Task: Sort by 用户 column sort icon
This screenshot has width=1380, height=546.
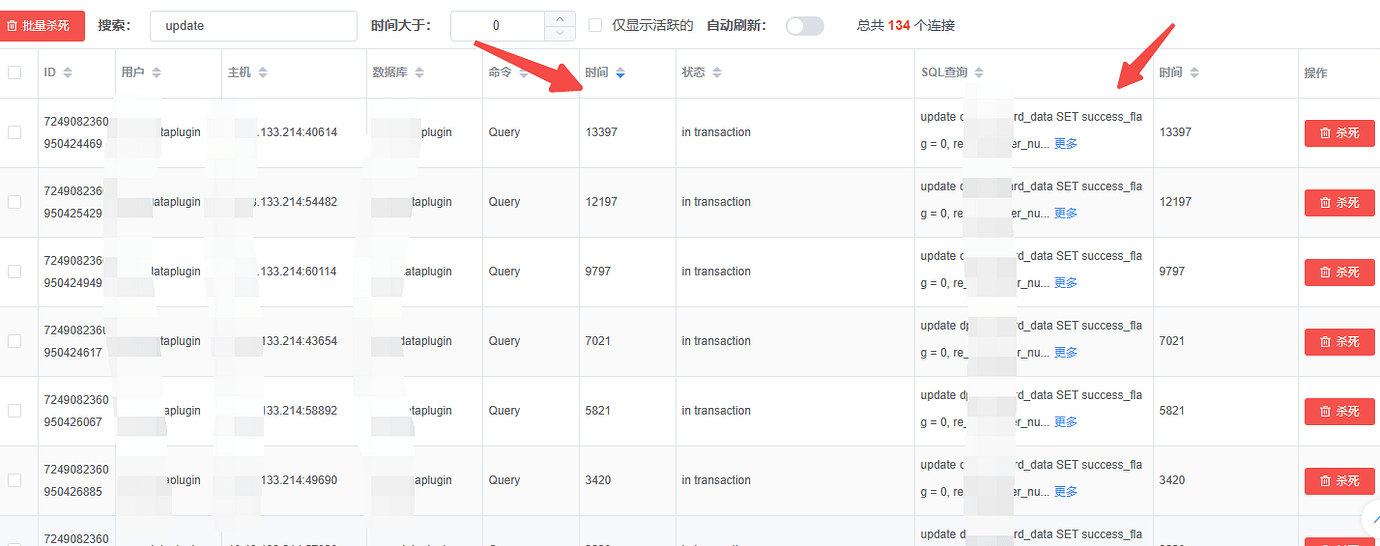Action: click(156, 73)
